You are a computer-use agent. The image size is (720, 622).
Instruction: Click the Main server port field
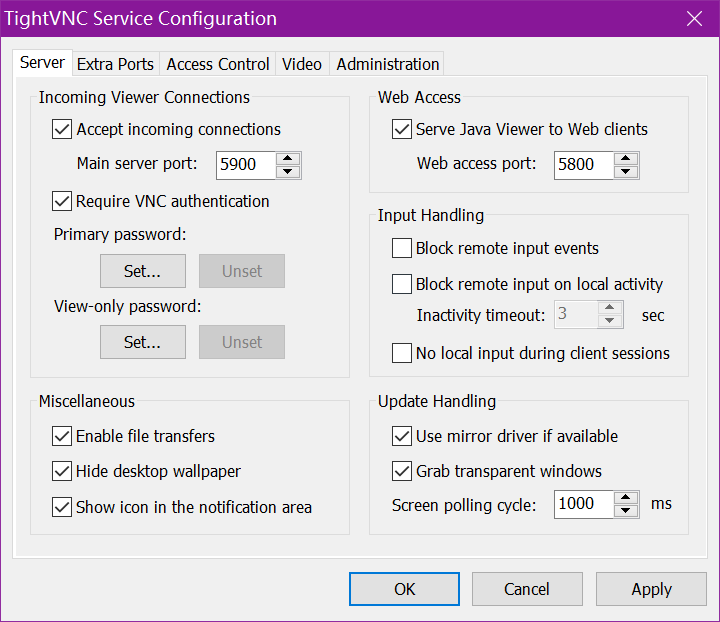[244, 164]
